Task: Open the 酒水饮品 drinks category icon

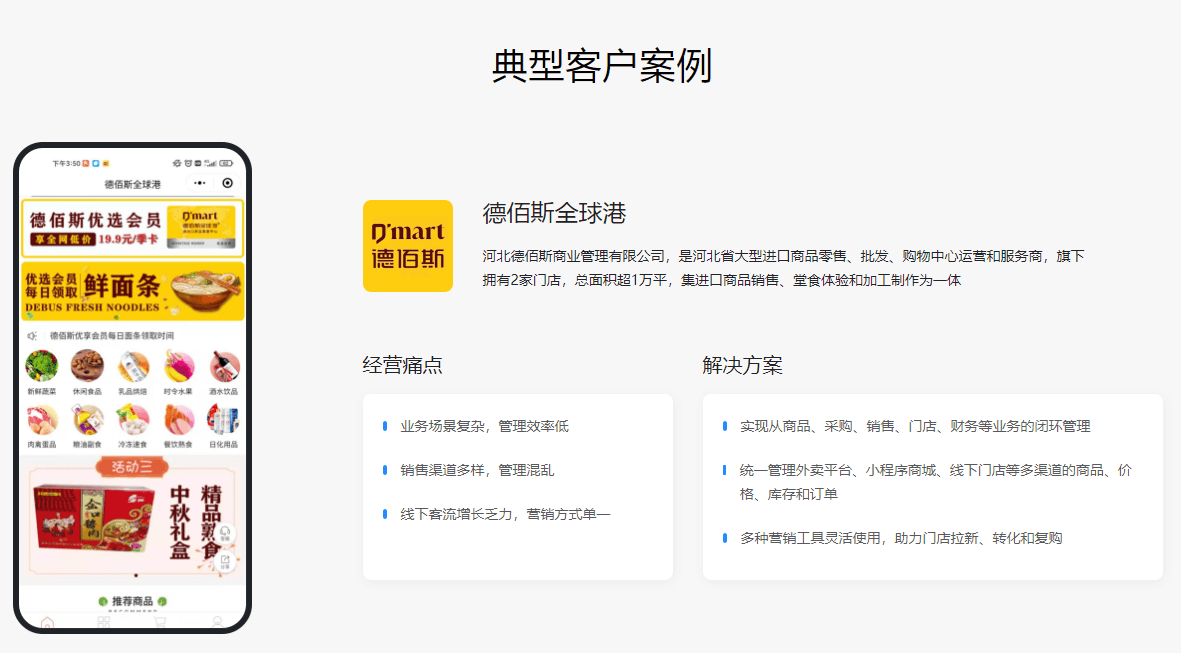Action: [224, 367]
